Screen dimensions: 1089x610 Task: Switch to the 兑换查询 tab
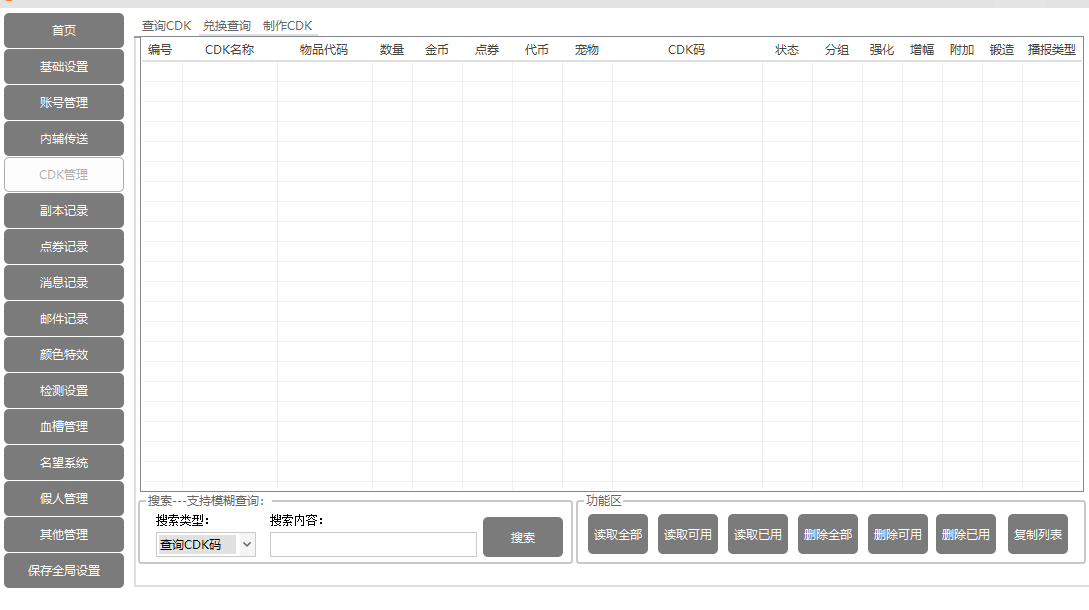[x=227, y=25]
